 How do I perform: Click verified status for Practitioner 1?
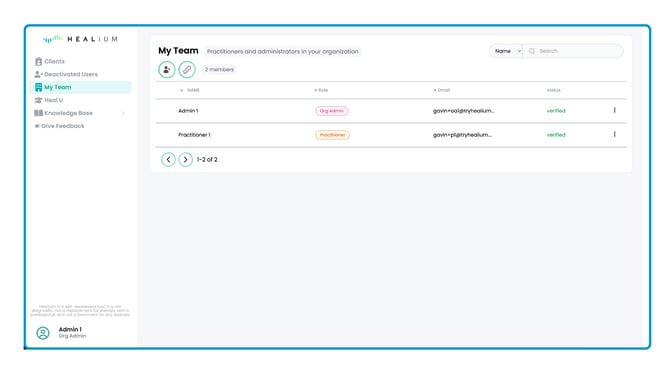556,135
